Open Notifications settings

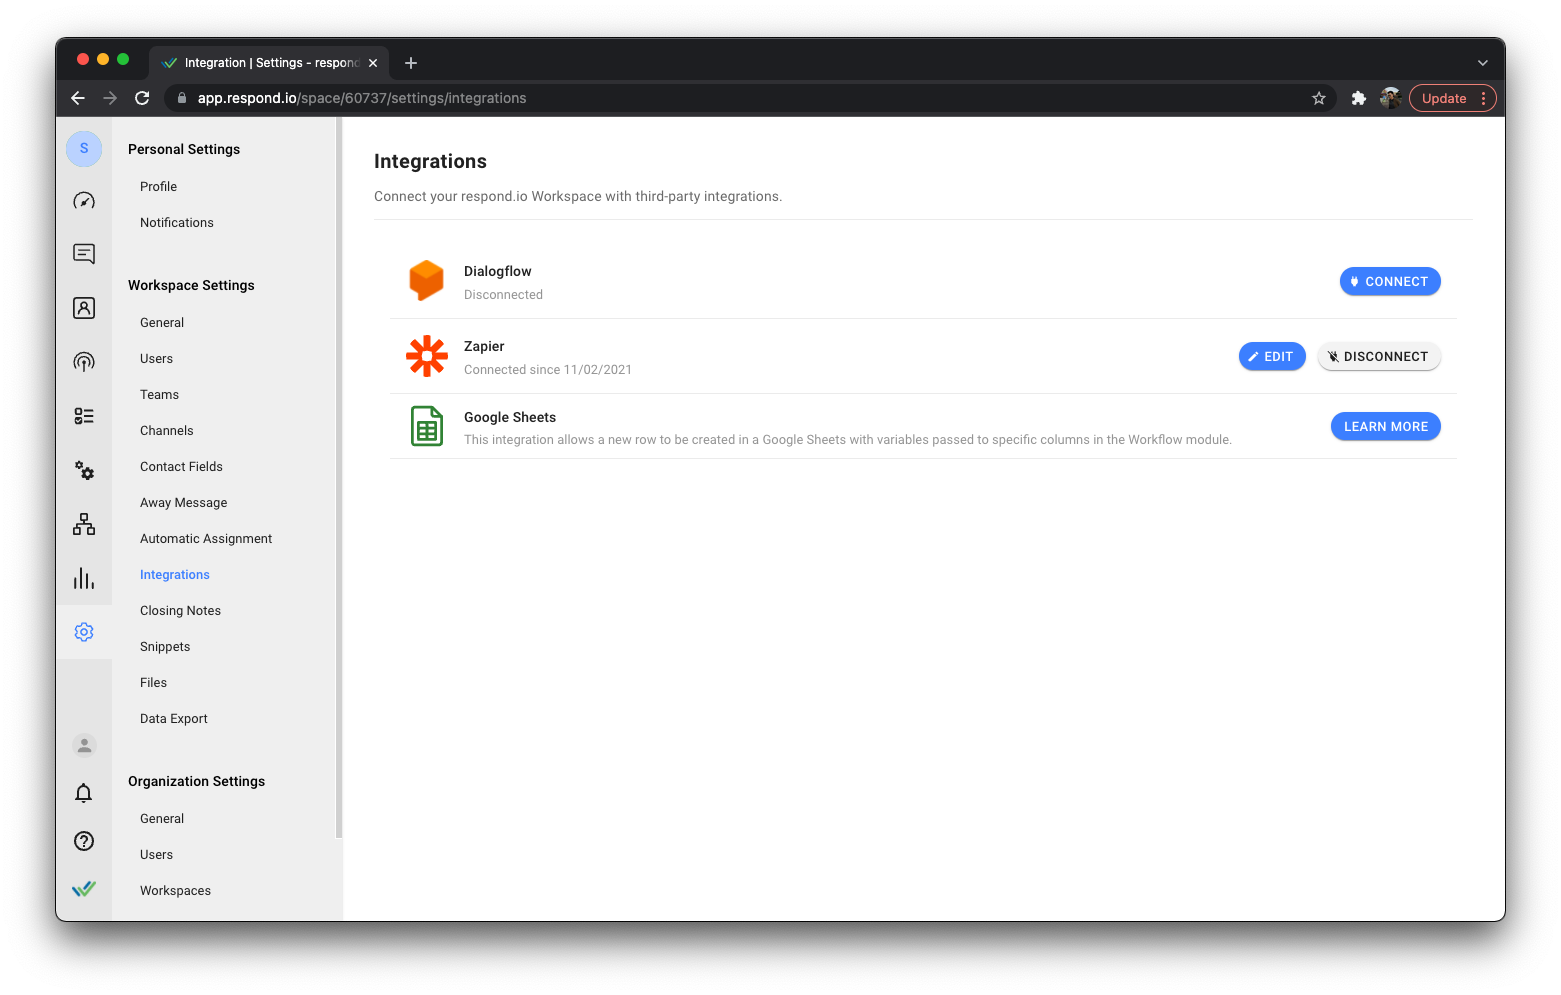pyautogui.click(x=177, y=223)
